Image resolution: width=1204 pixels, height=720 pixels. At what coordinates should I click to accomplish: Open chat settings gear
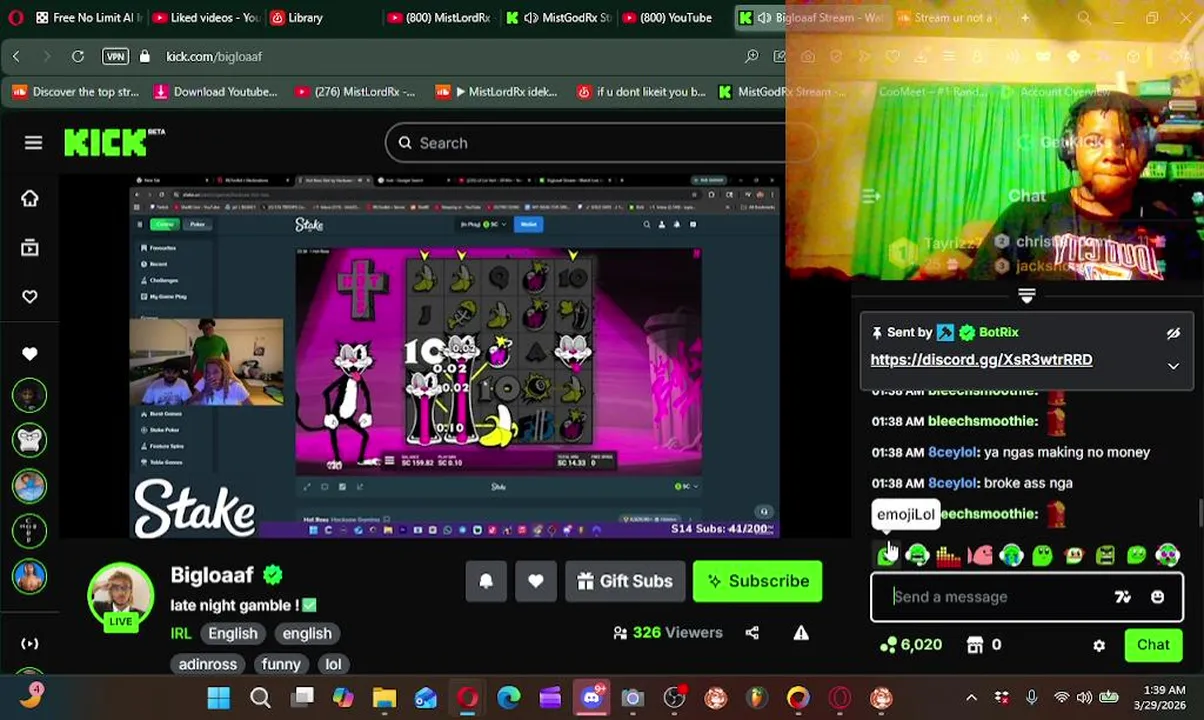(1099, 646)
